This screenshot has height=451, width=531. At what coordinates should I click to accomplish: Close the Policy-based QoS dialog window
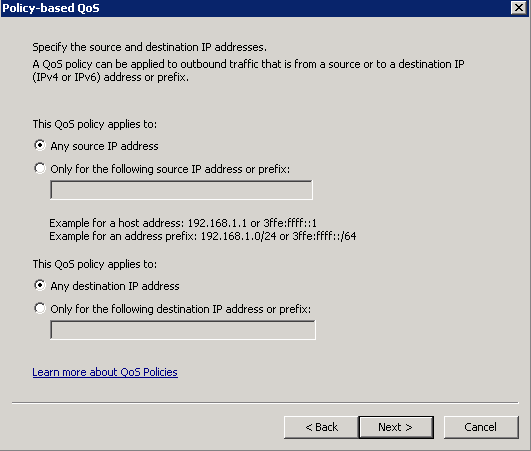coord(518,7)
